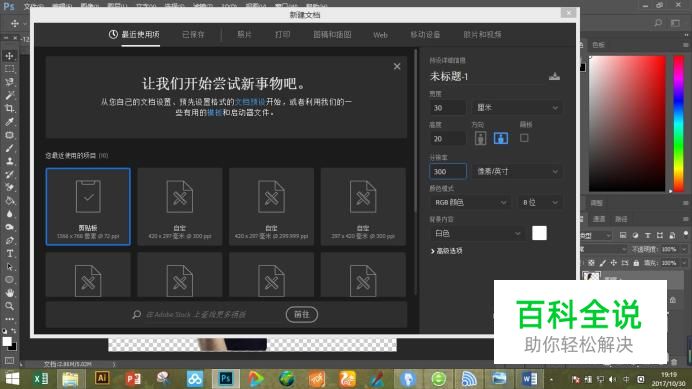Select the Lasso tool
The height and width of the screenshot is (389, 692).
[9, 82]
